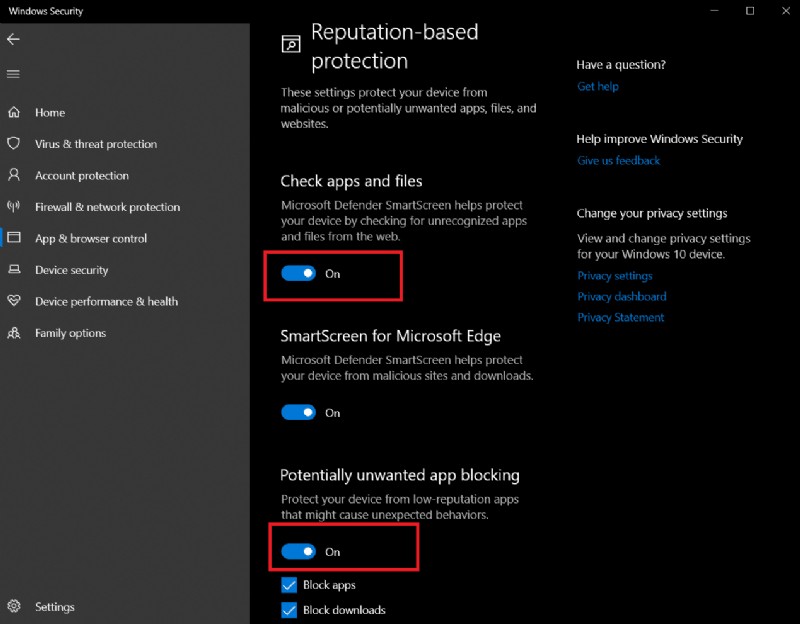Toggle Potentially unwanted app blocking off
The height and width of the screenshot is (624, 800).
pyautogui.click(x=298, y=551)
